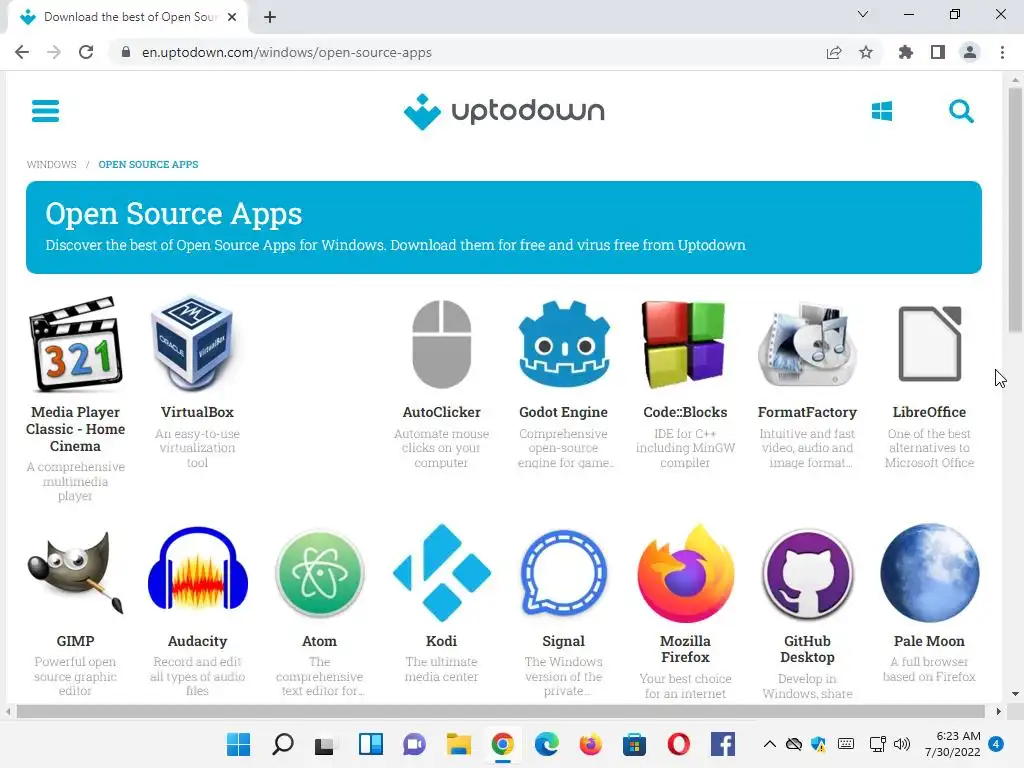Open the Uptodown hamburger menu
Screen dimensions: 1024x768
(45, 111)
